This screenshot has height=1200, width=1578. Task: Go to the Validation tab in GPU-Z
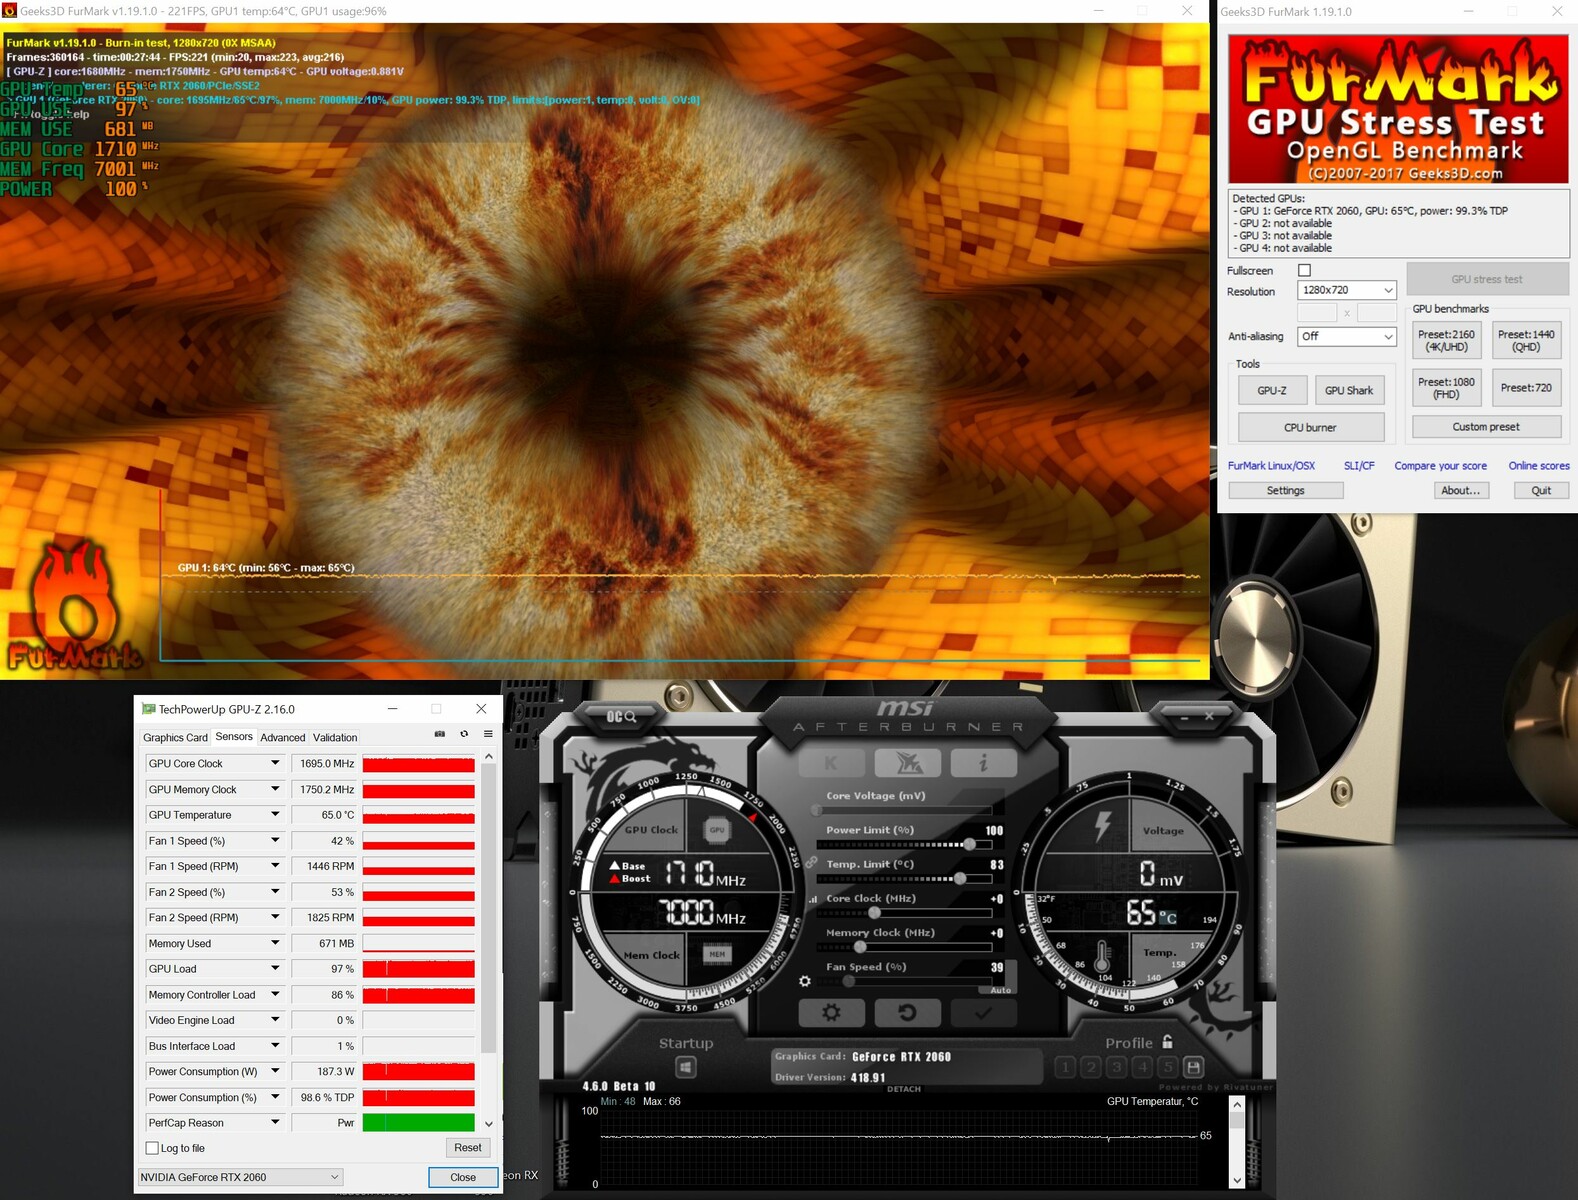tap(335, 738)
